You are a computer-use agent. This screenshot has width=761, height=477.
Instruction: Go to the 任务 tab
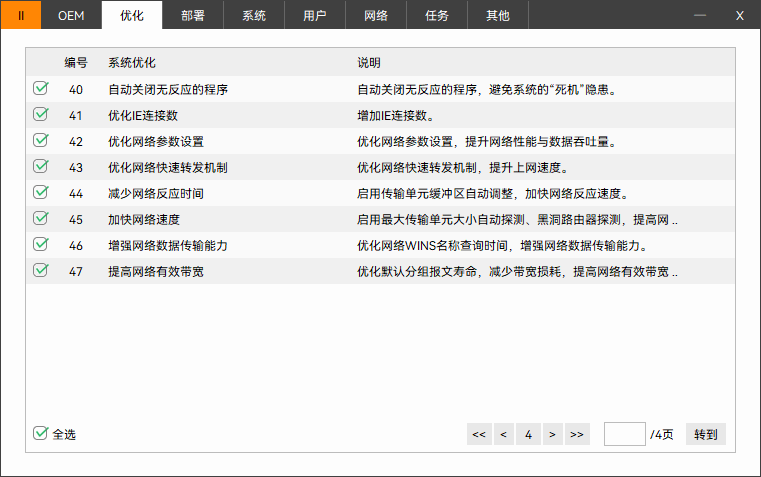click(x=437, y=15)
